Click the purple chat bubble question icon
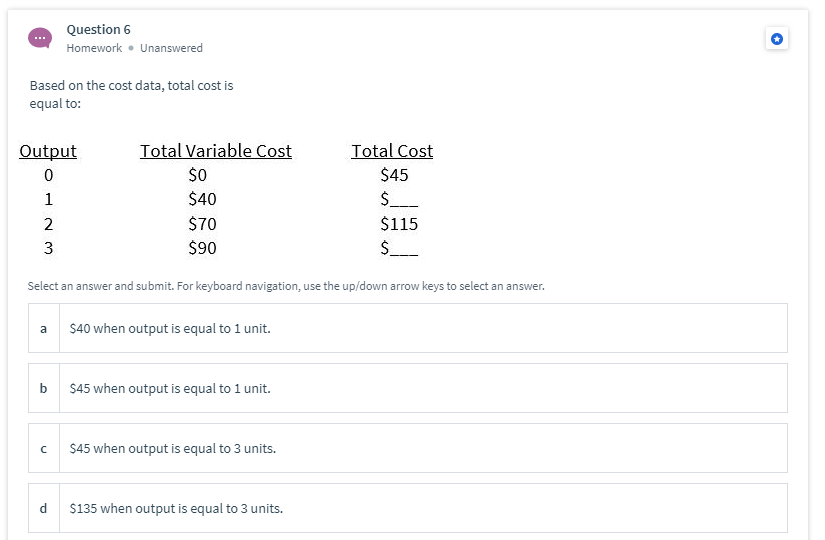Image resolution: width=825 pixels, height=540 pixels. pos(40,38)
